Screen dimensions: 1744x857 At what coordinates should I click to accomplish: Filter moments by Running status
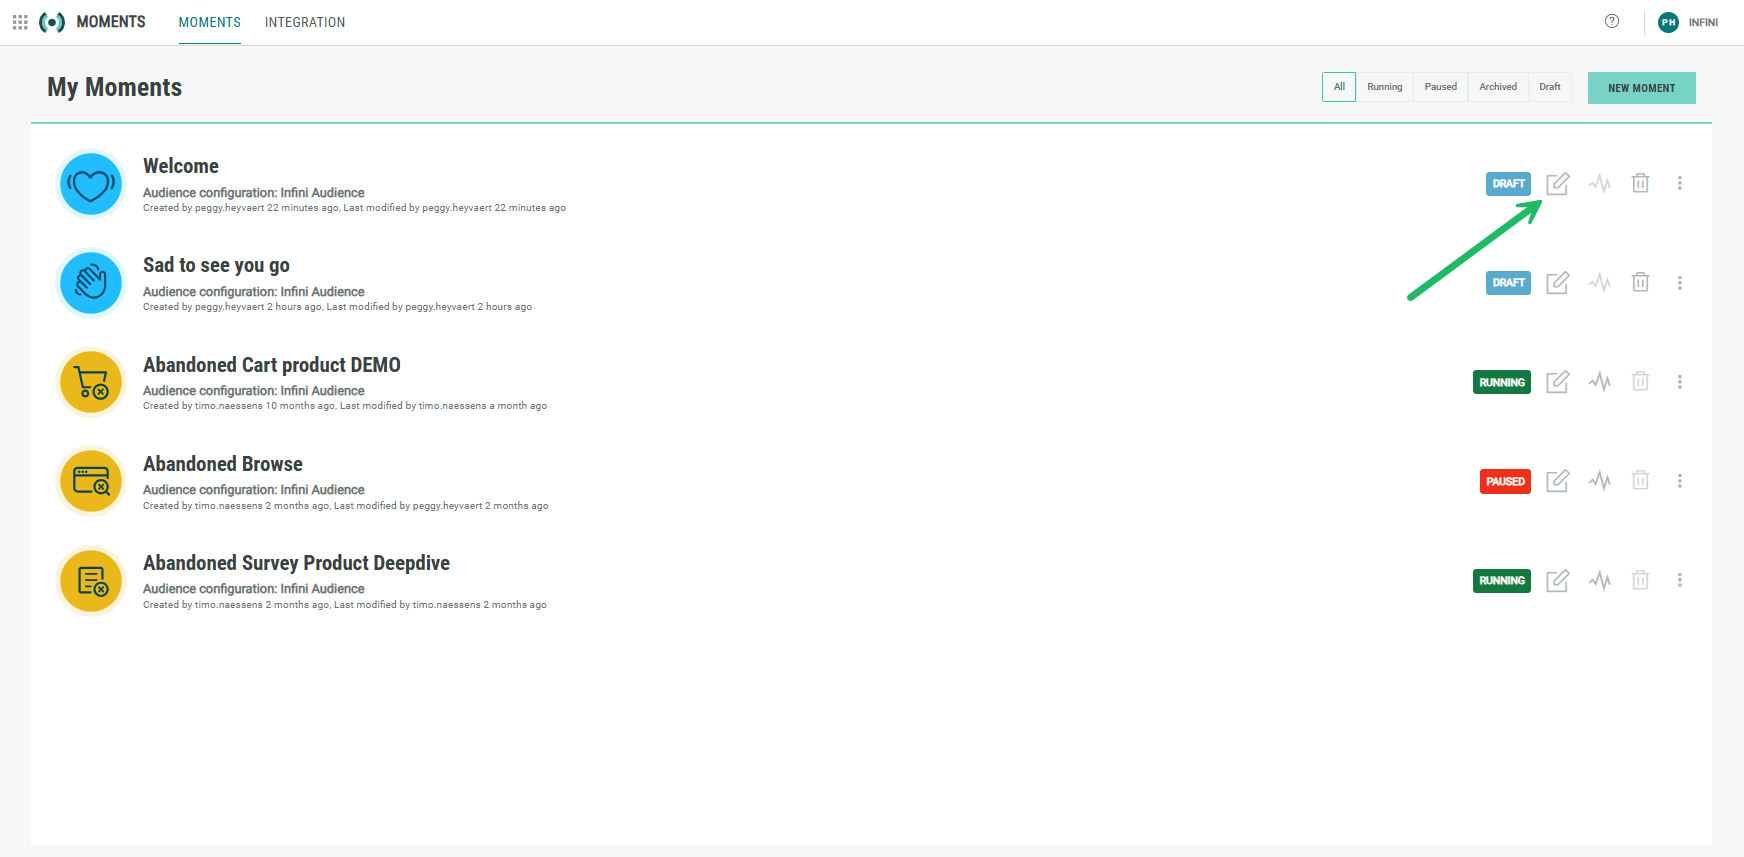pos(1384,87)
